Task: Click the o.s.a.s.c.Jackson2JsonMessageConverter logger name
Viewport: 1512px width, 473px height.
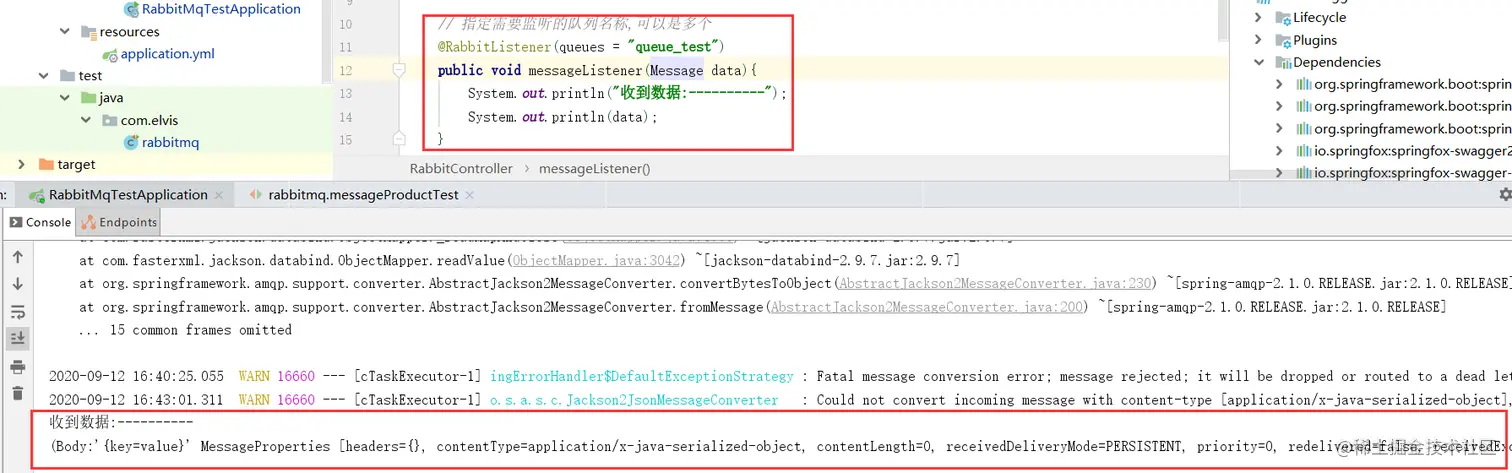Action: tap(634, 400)
